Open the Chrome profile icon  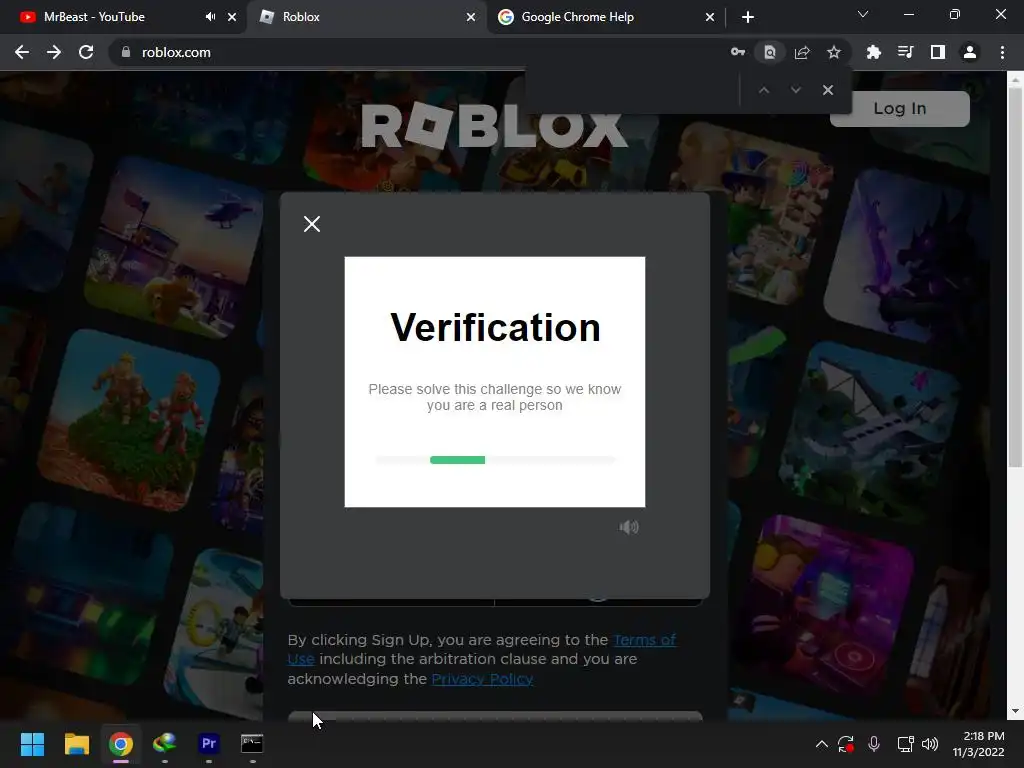pyautogui.click(x=970, y=52)
